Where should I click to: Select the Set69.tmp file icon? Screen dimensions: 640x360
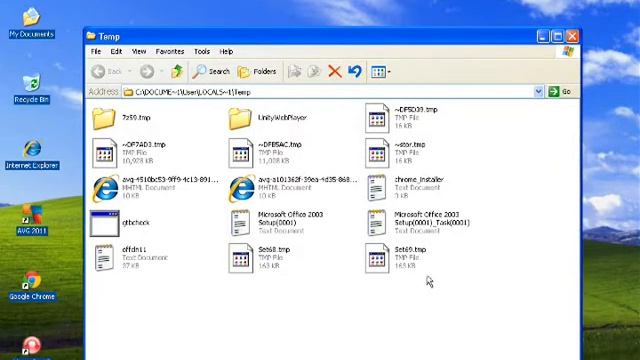[x=377, y=258]
